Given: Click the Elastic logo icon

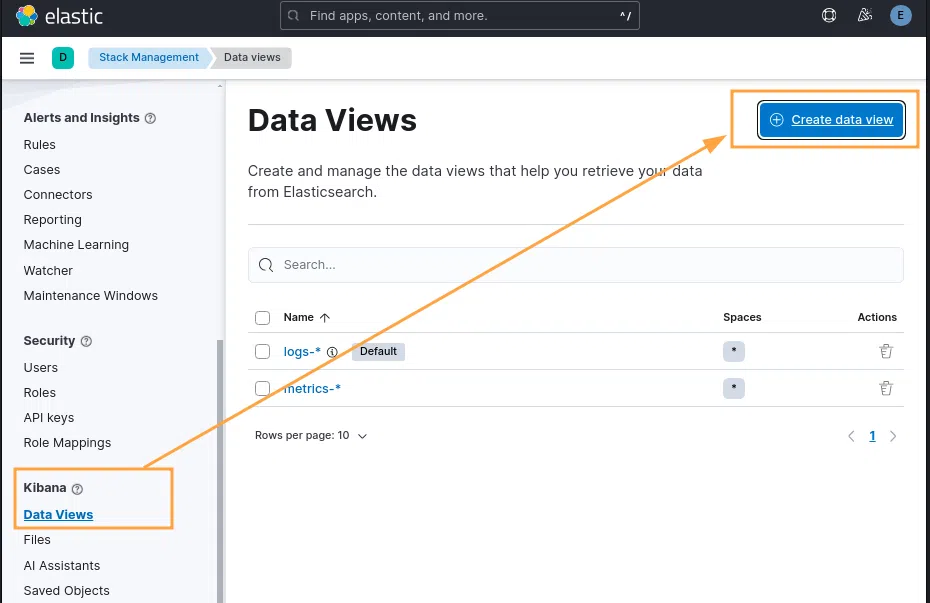Looking at the screenshot, I should click(x=28, y=16).
